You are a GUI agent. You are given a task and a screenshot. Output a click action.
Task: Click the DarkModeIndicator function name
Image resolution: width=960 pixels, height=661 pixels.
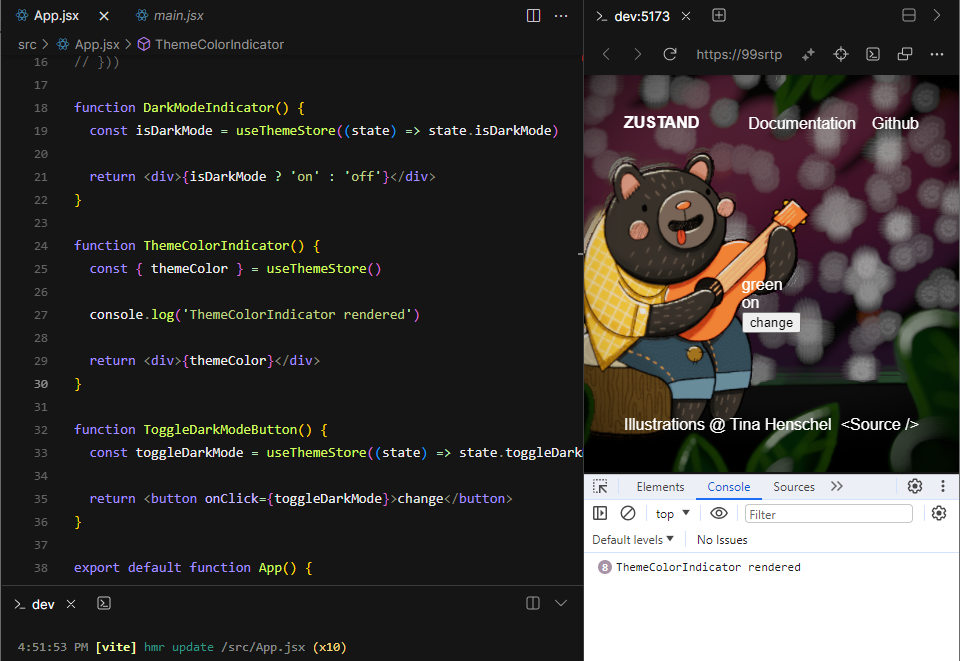click(x=208, y=108)
